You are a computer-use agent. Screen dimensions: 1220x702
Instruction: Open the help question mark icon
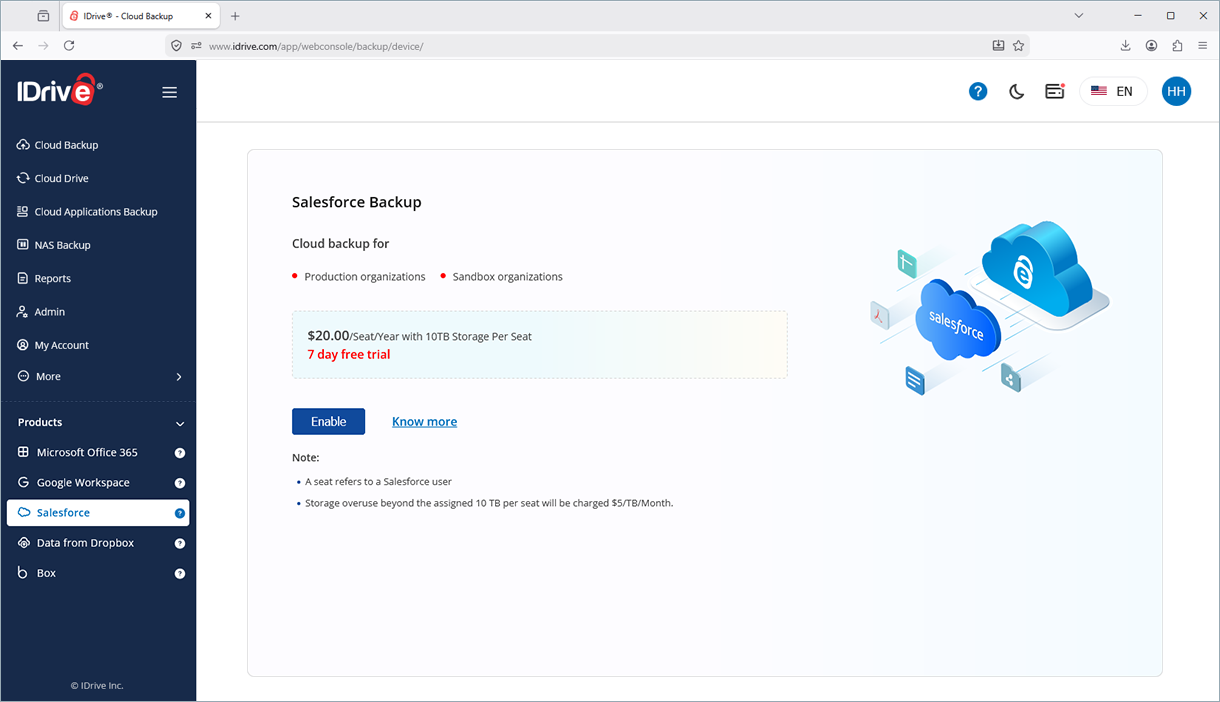coord(978,91)
